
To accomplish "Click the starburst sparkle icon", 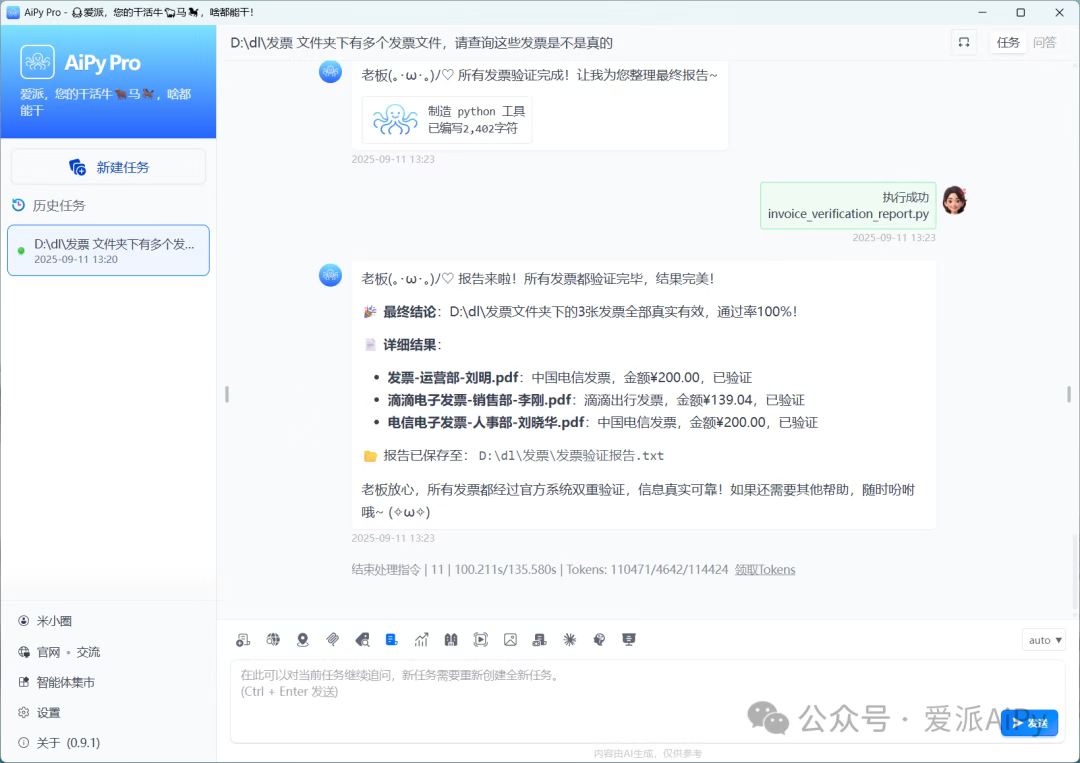I will tap(570, 640).
